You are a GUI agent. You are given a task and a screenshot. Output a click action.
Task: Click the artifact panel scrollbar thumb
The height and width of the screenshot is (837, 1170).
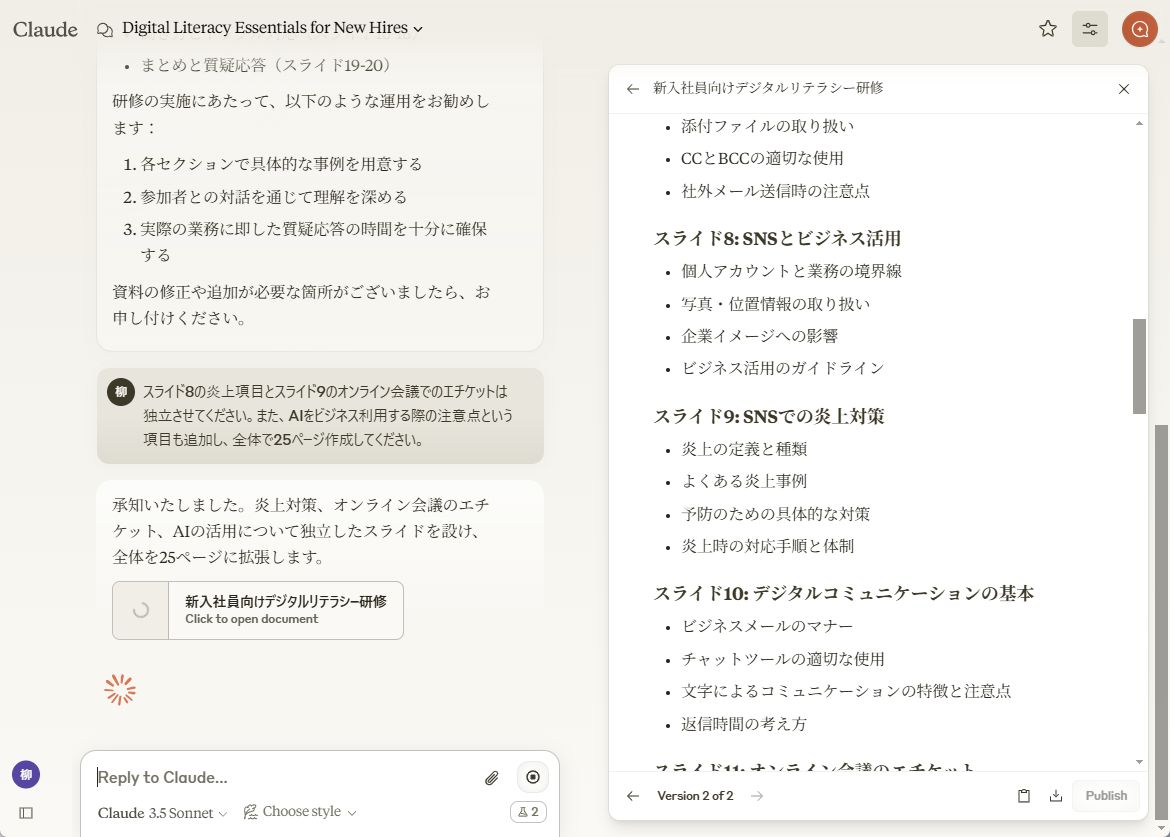pos(1139,366)
